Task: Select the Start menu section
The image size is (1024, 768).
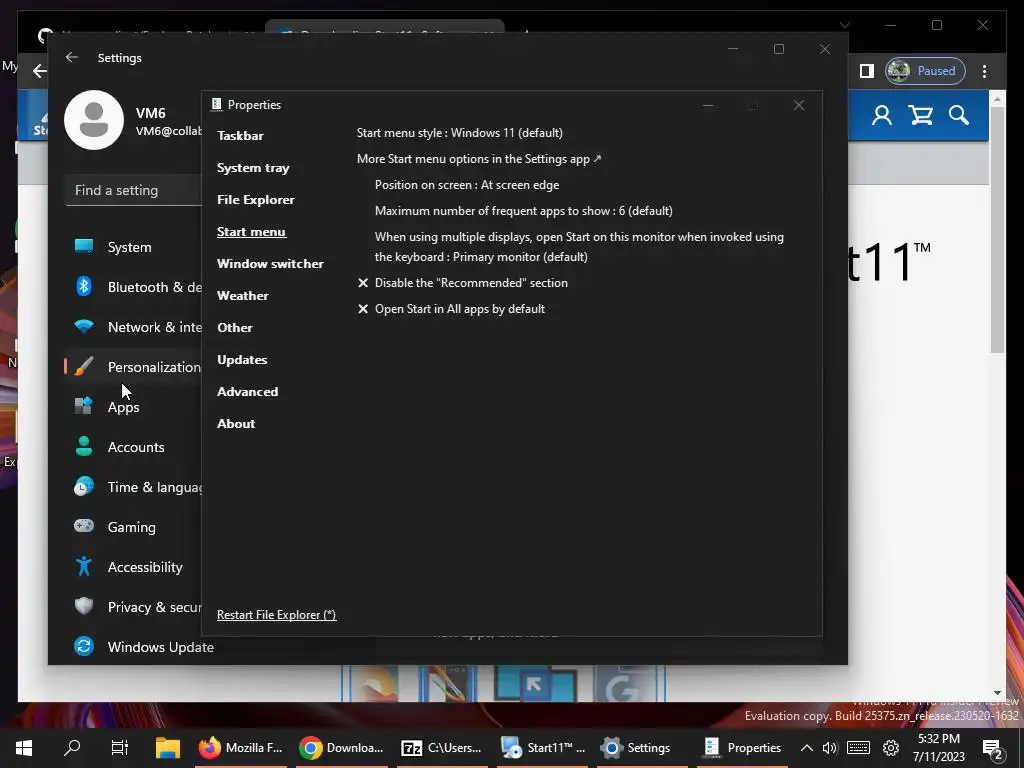Action: (x=251, y=232)
